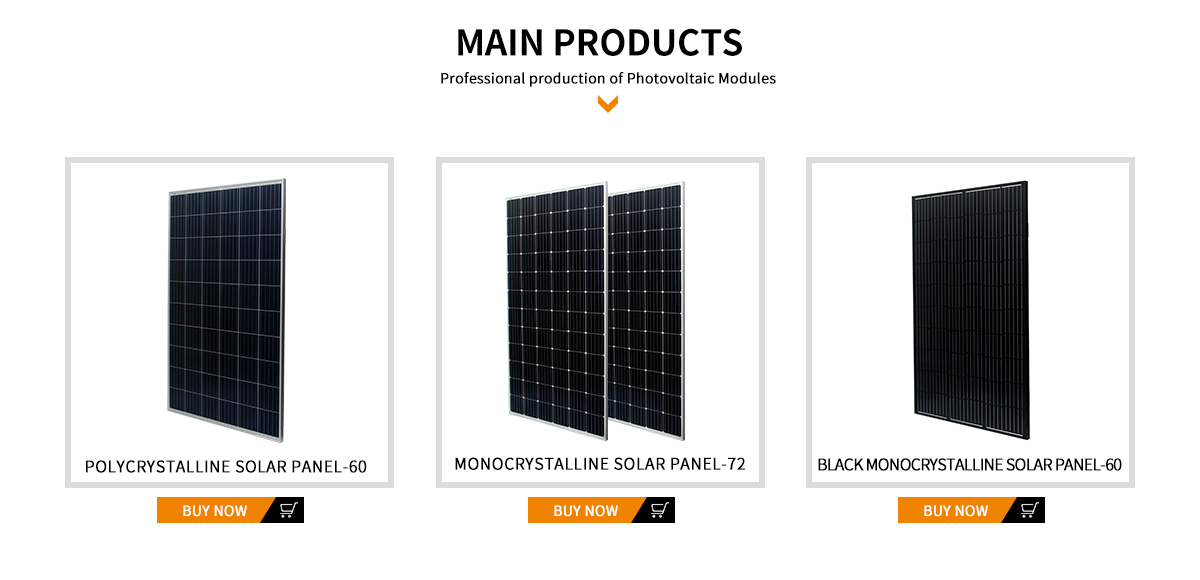Click the 'Professional production of Photovoltaic Modules' subtitle

tap(608, 78)
